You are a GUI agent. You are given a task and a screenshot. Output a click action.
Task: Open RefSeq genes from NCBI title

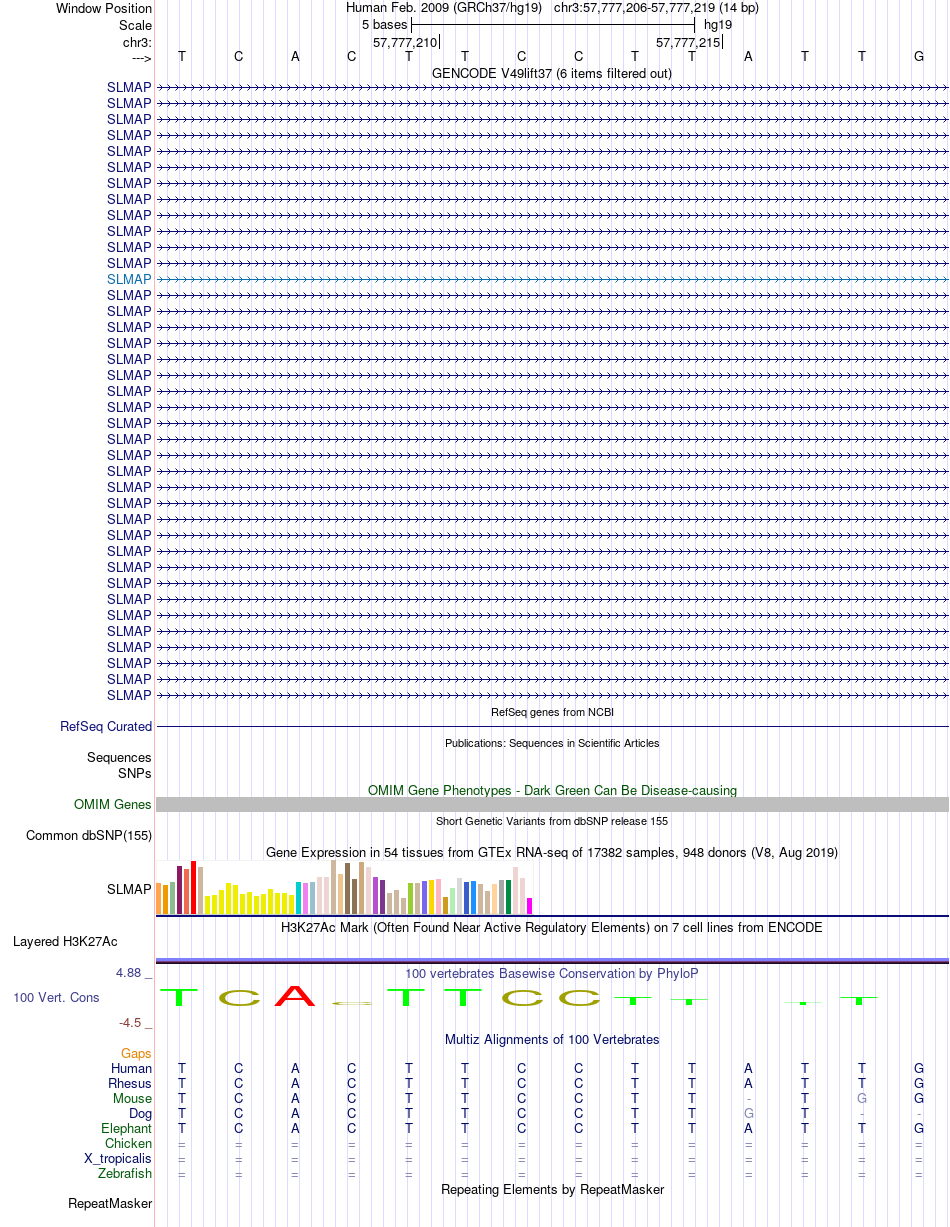pyautogui.click(x=552, y=712)
